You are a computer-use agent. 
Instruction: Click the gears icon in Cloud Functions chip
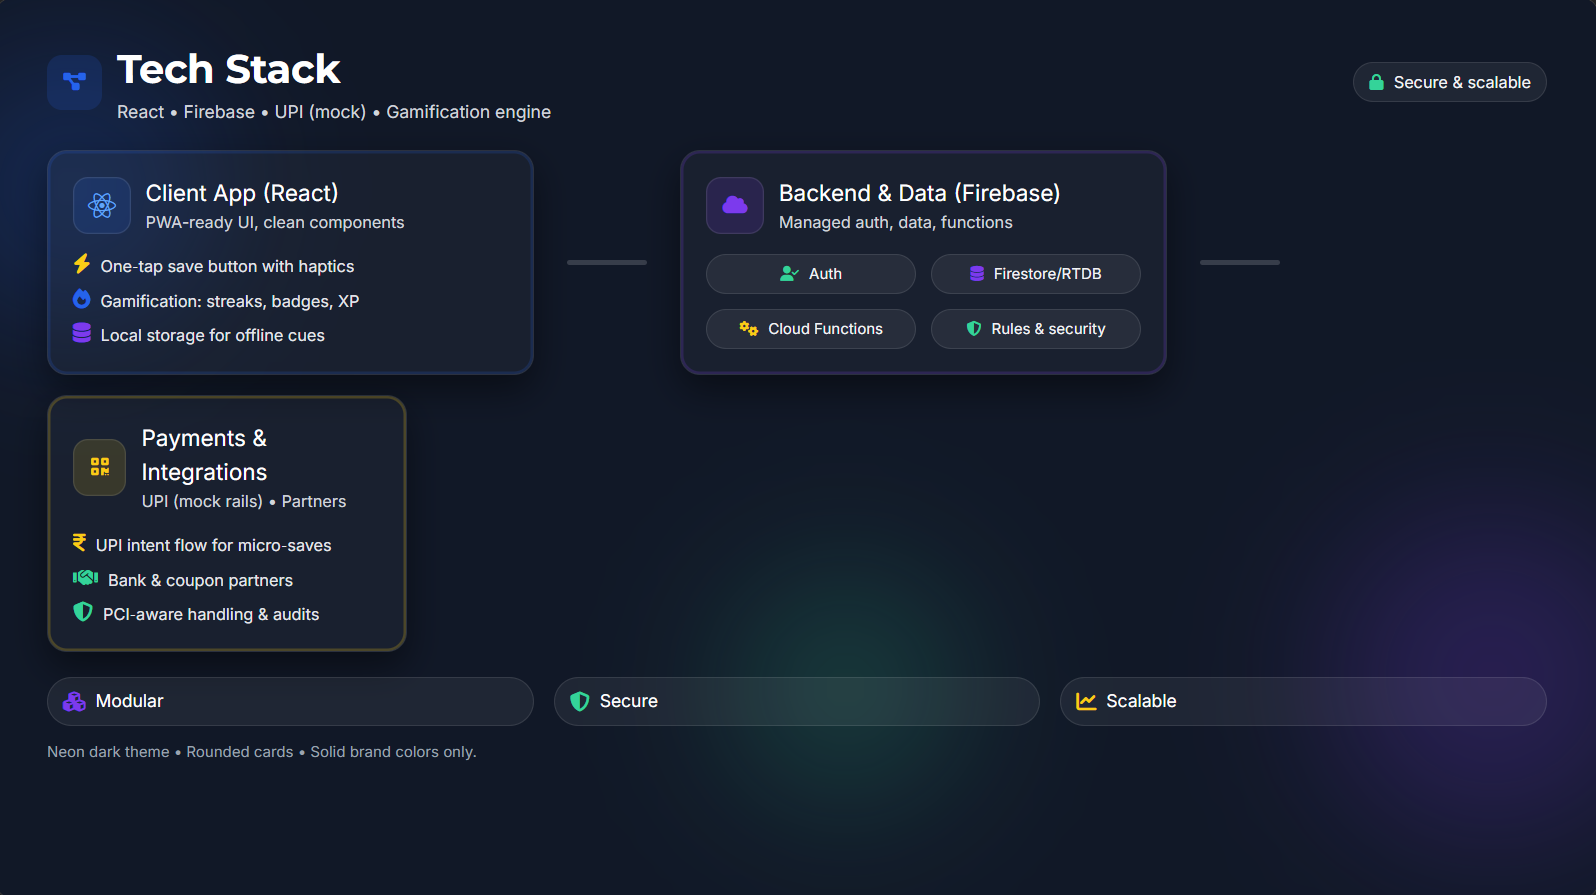click(748, 328)
